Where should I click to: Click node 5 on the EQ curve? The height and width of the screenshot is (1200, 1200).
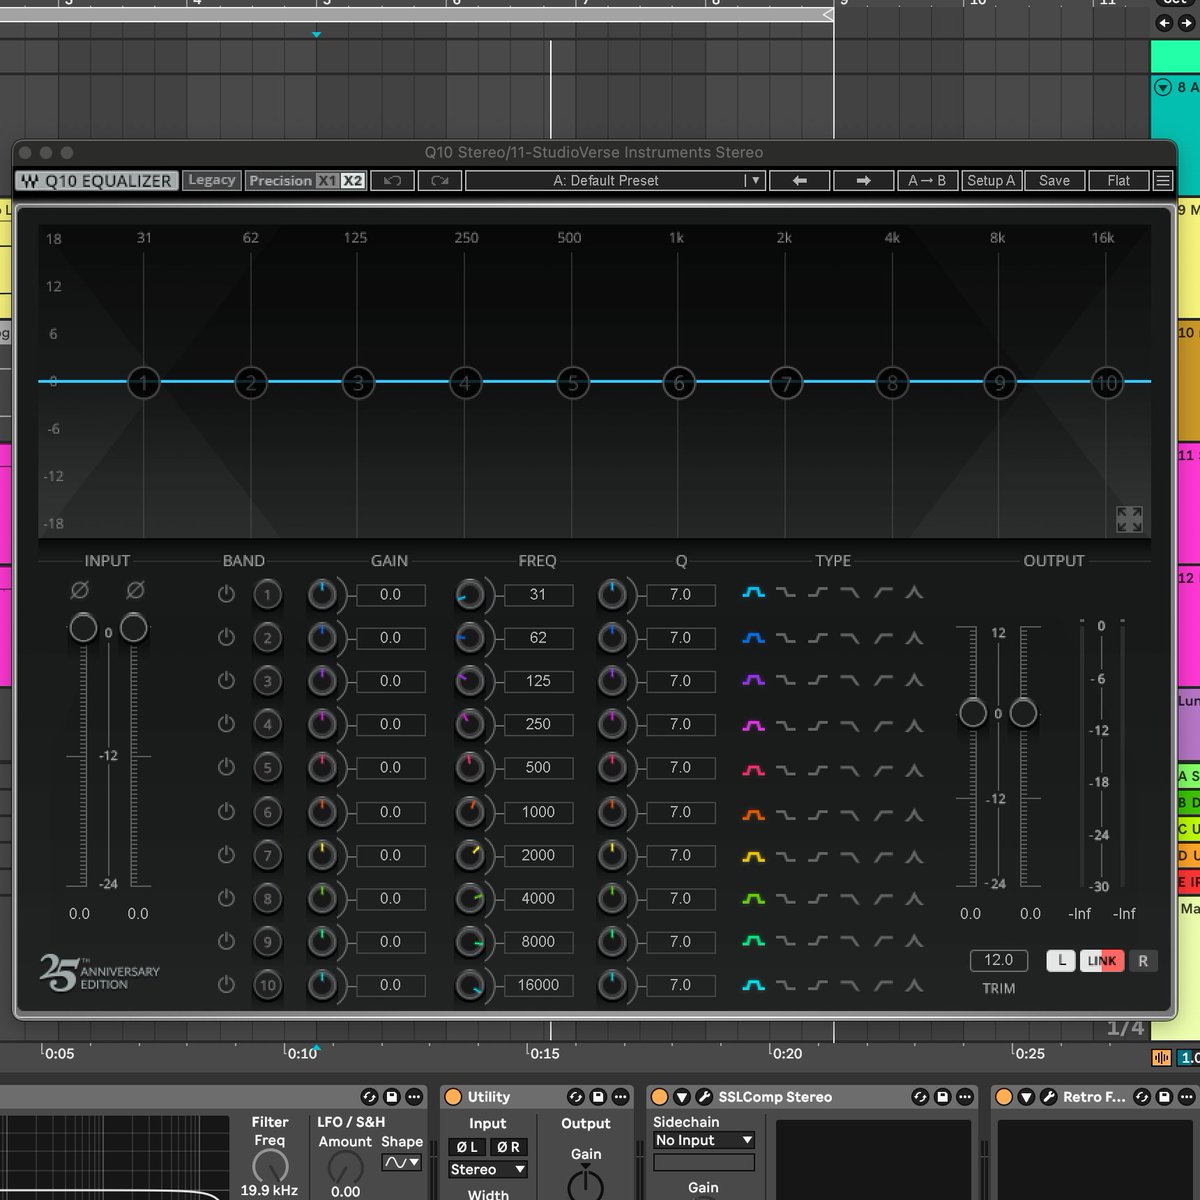click(x=573, y=382)
